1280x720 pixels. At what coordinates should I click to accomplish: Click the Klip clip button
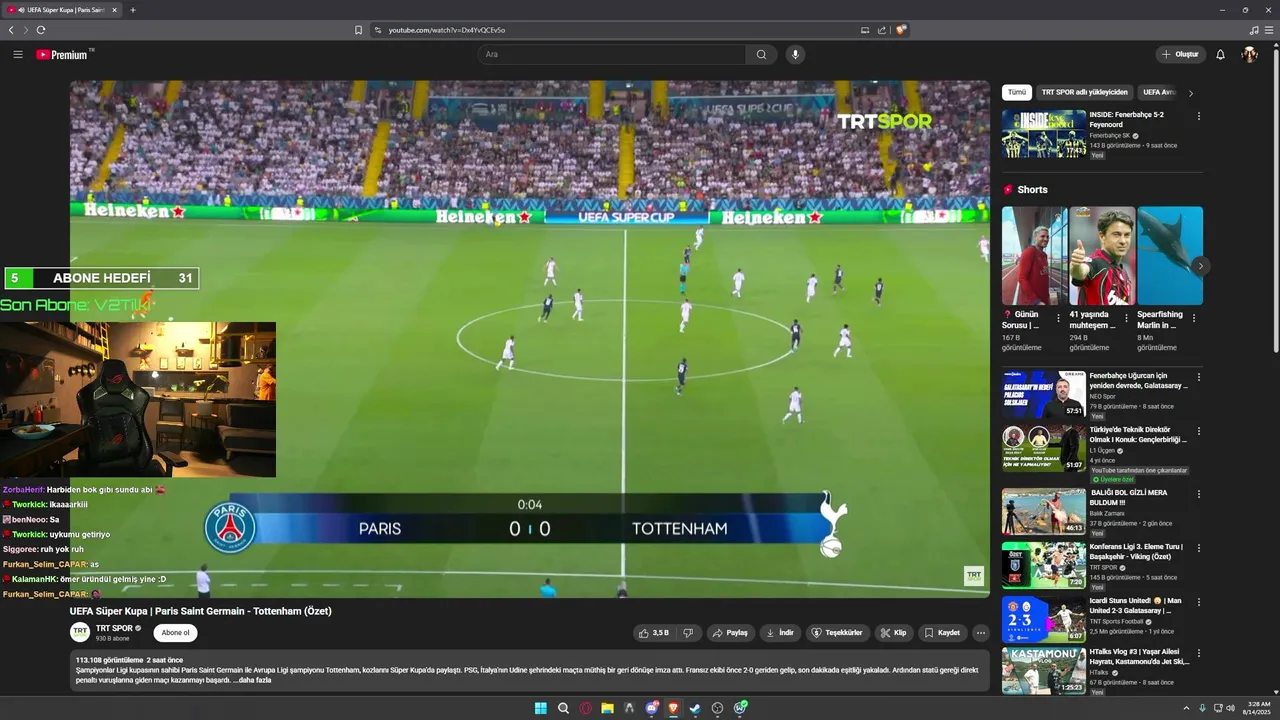893,633
